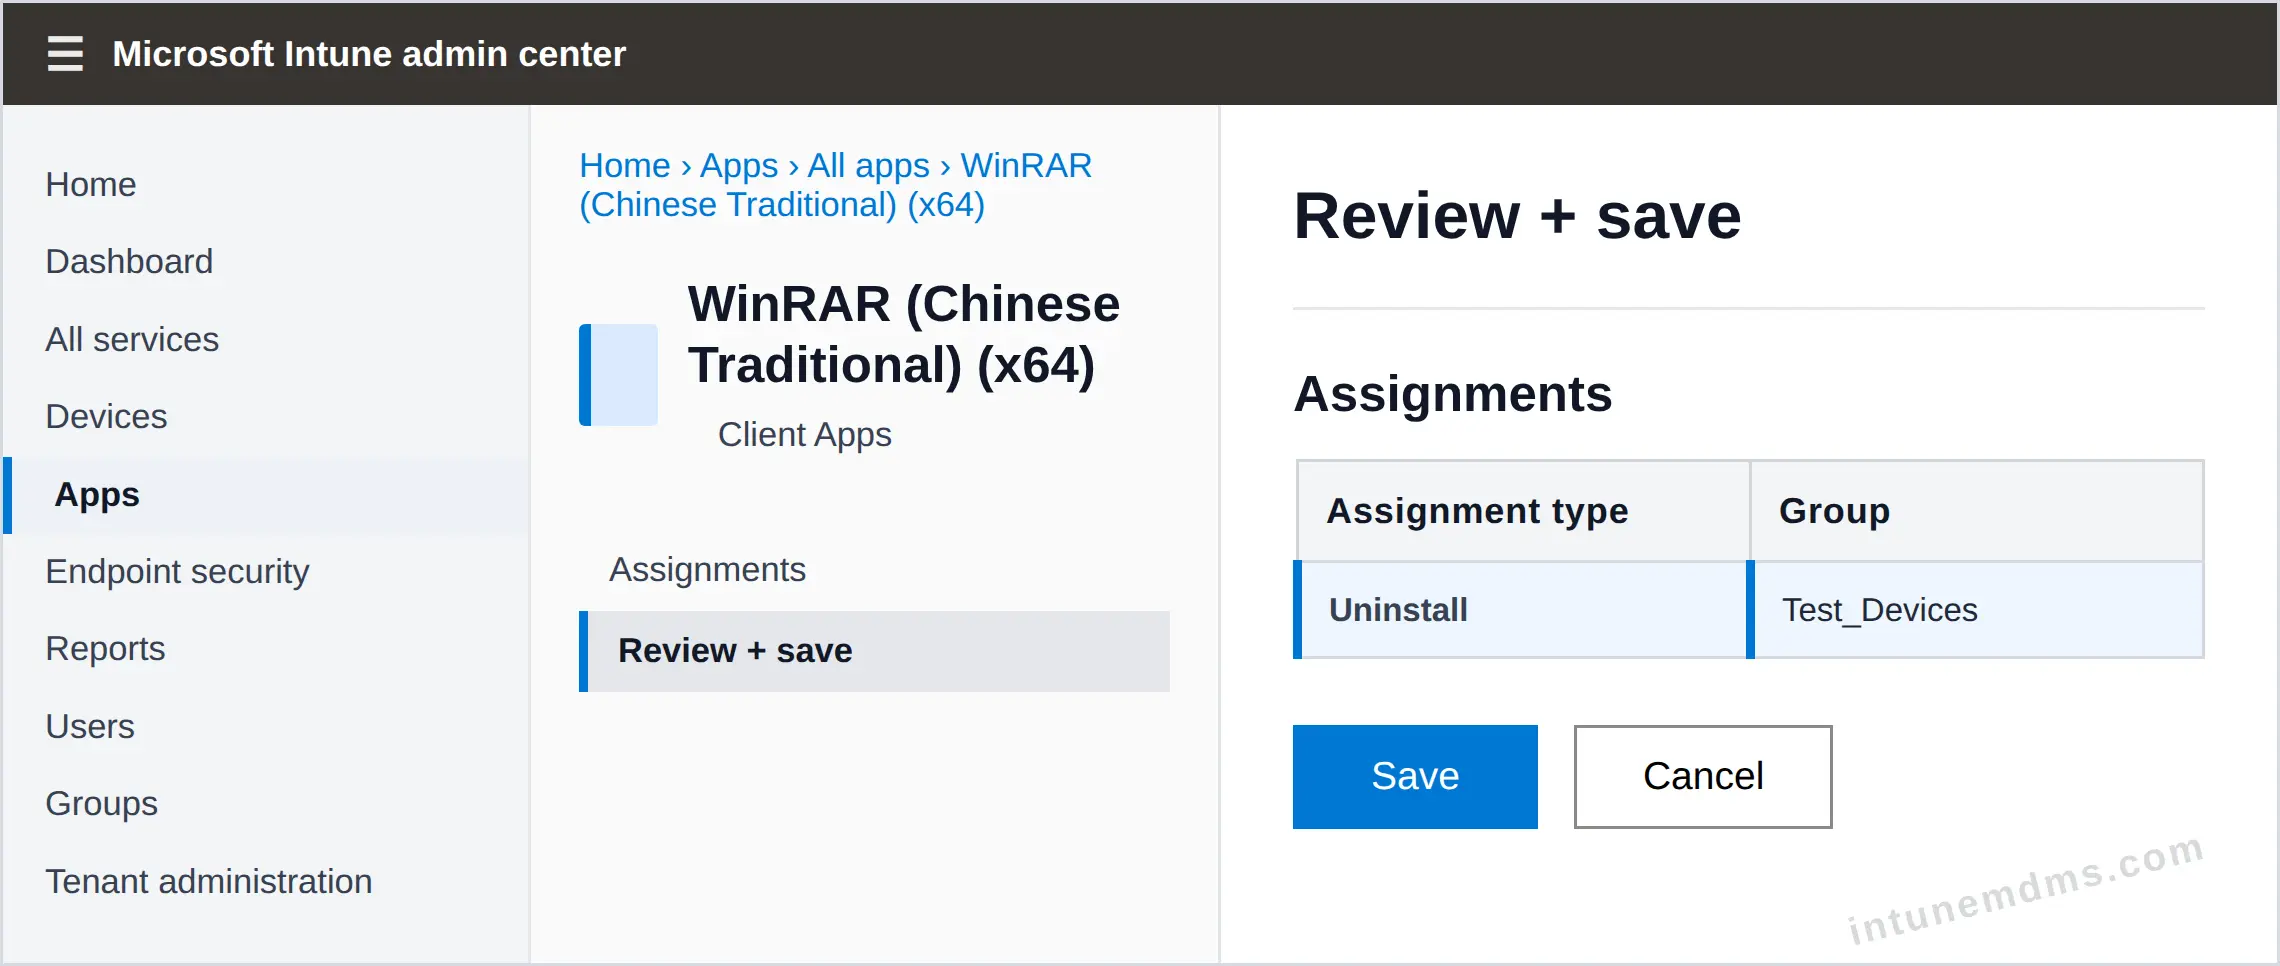Click the All apps breadcrumb link
This screenshot has width=2280, height=966.
pyautogui.click(x=868, y=165)
